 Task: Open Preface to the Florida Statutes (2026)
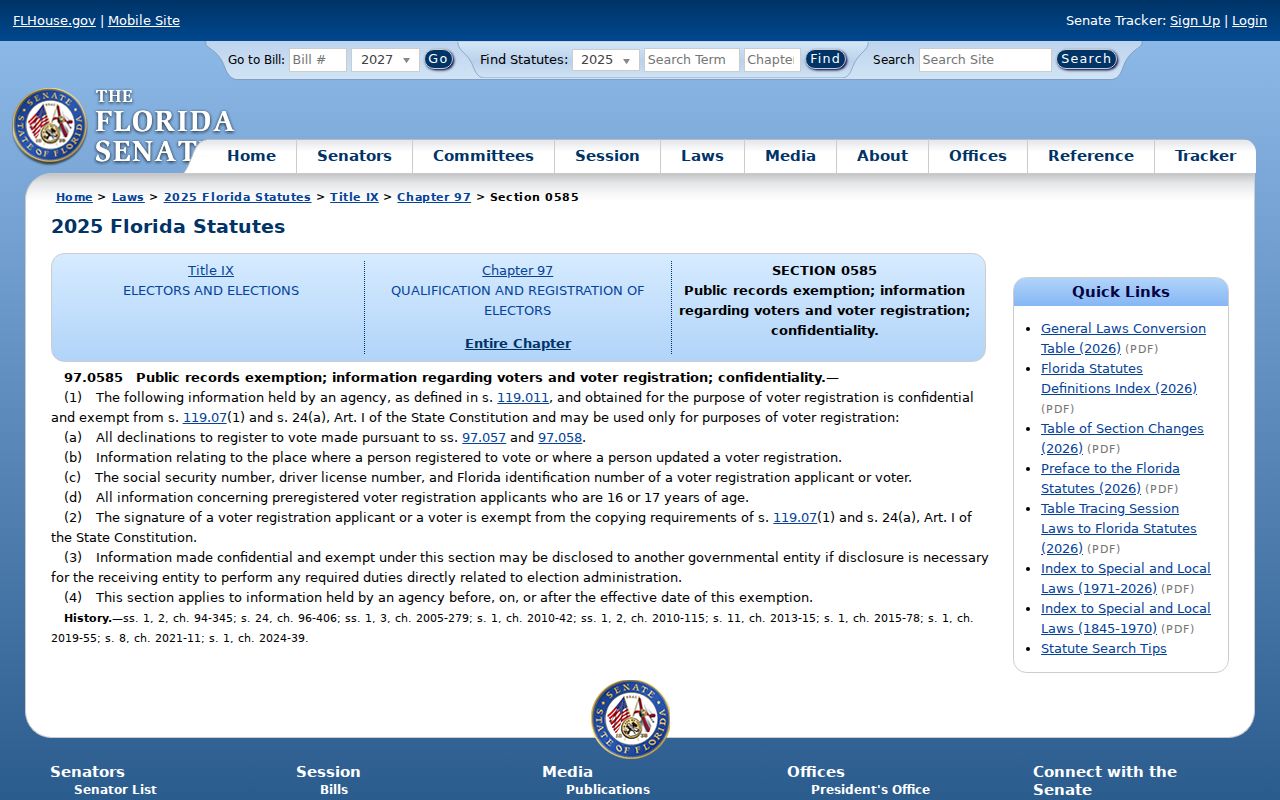coord(1110,479)
